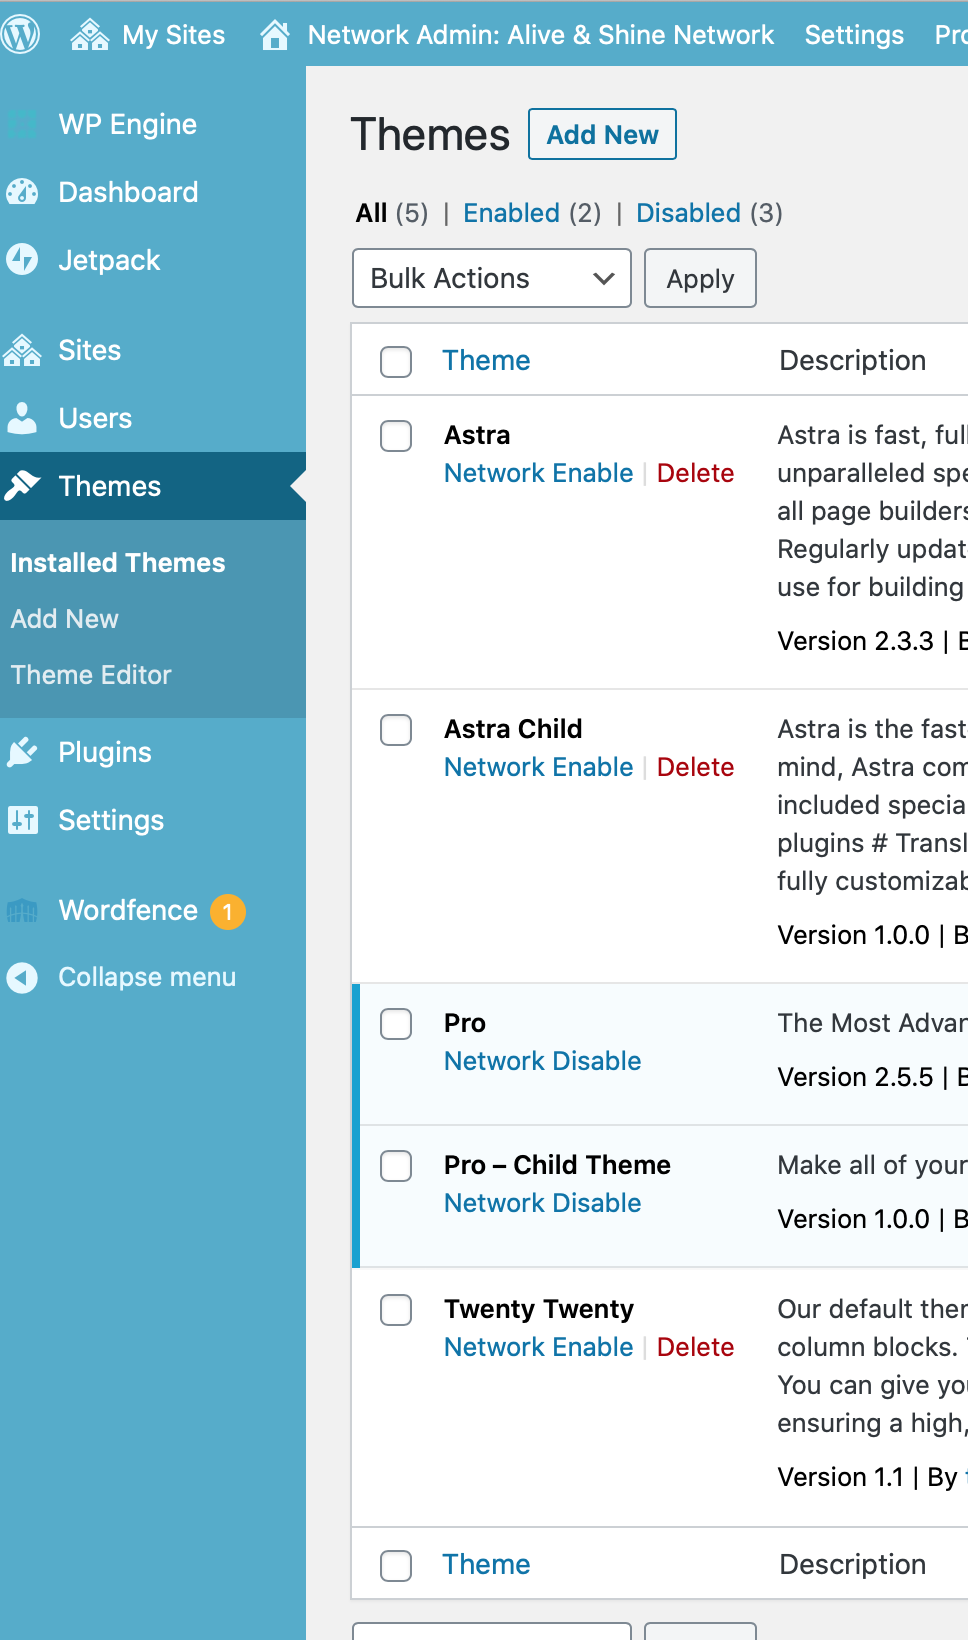
Task: Tick the Pro – Child Theme checkbox
Action: click(x=396, y=1166)
